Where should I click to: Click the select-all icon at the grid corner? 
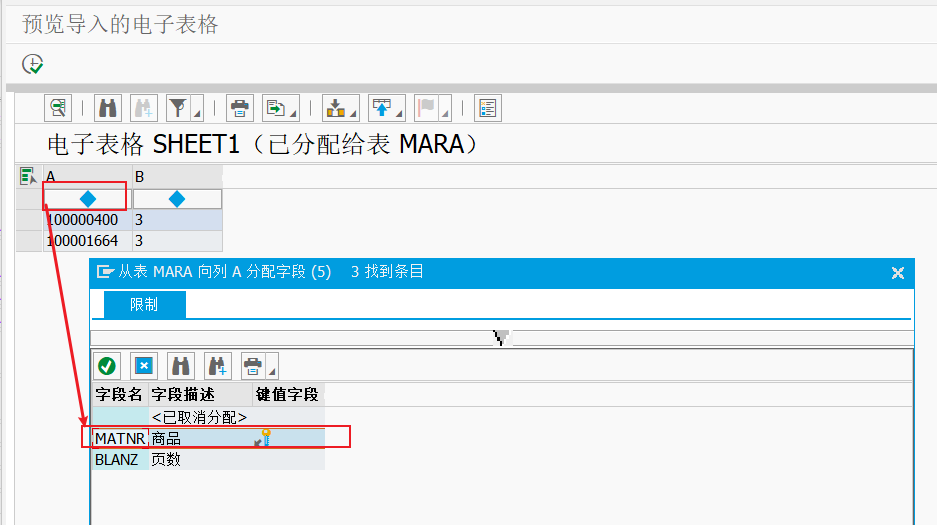[x=28, y=177]
